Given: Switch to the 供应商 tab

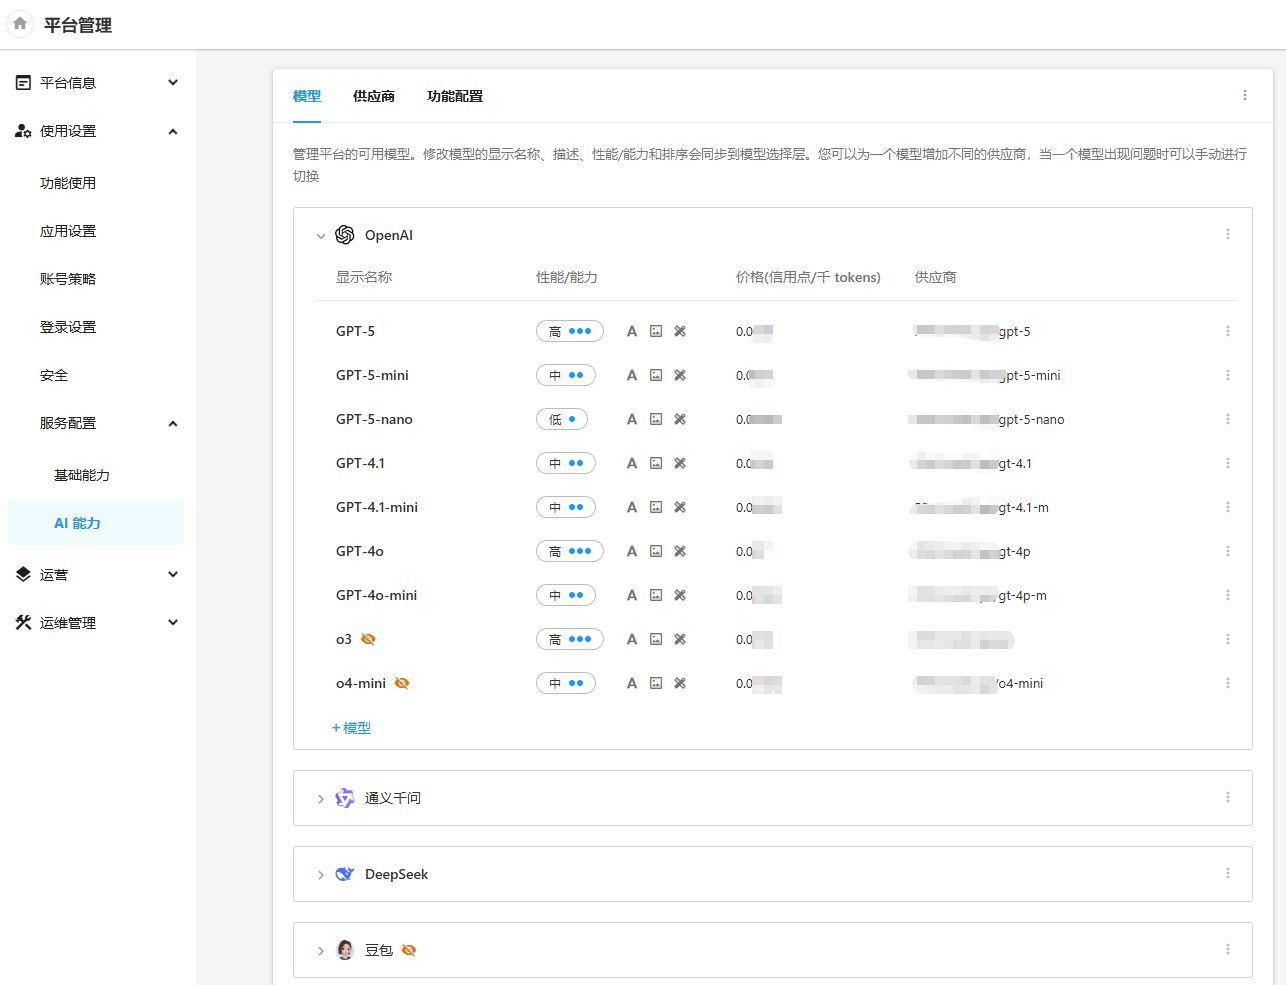Looking at the screenshot, I should tap(373, 96).
